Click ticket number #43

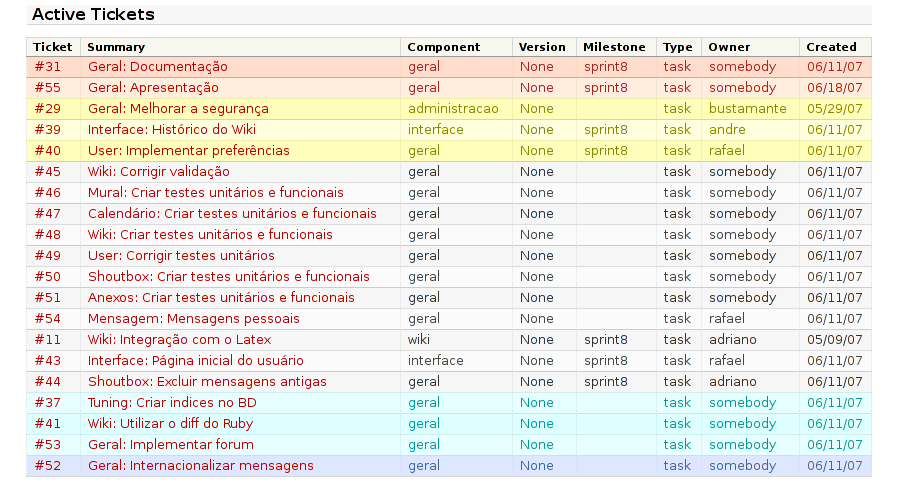(x=48, y=360)
